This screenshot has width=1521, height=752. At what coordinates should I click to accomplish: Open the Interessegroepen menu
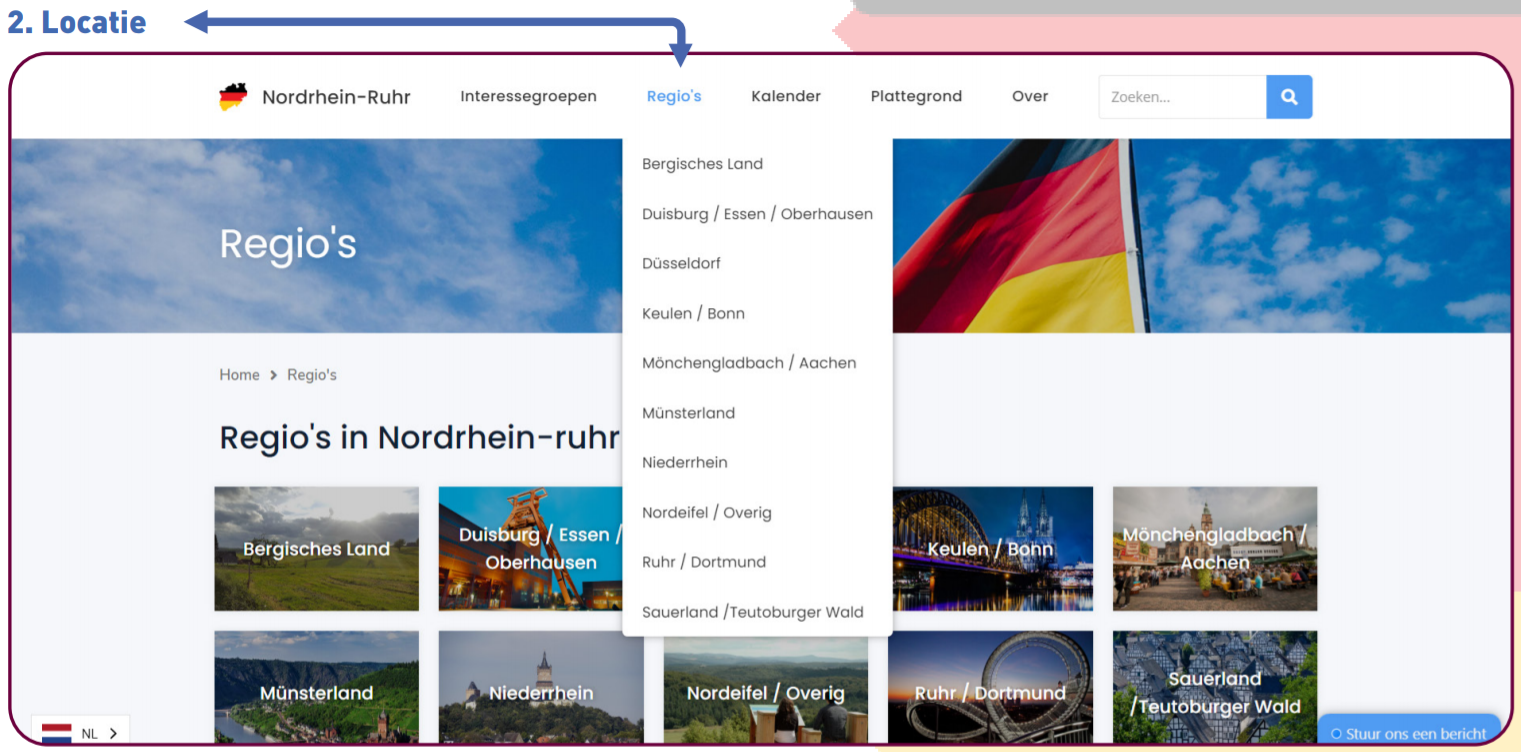tap(528, 97)
